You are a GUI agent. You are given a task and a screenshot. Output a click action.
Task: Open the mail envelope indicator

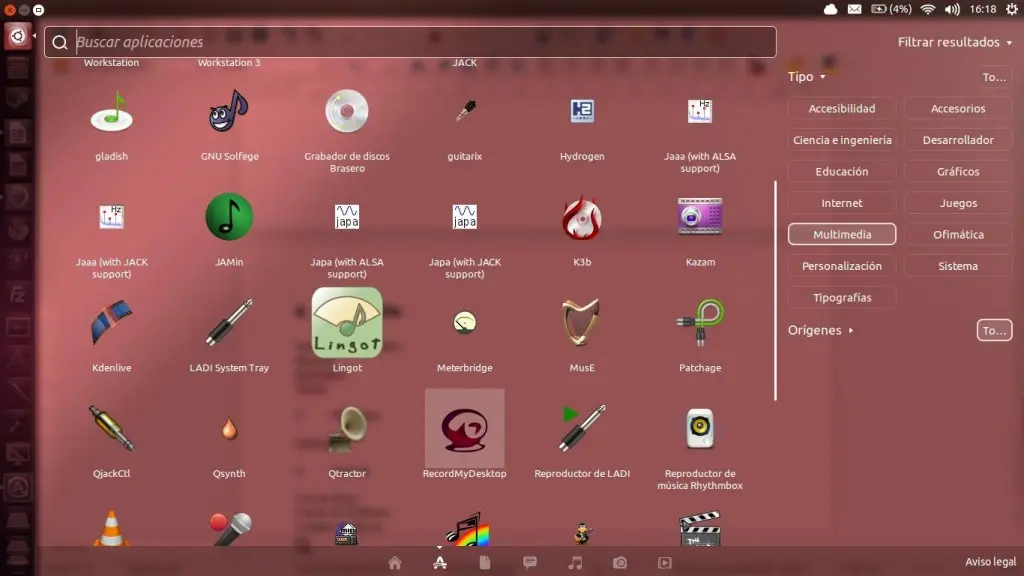click(x=854, y=9)
